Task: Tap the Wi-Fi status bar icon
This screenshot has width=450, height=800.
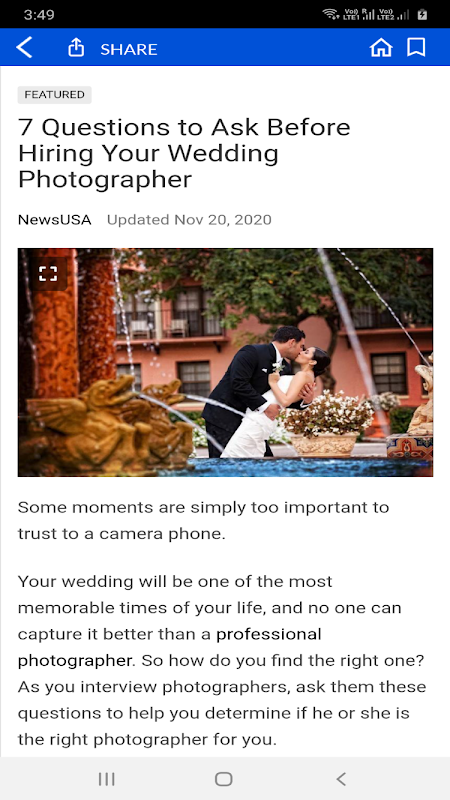Action: (331, 14)
